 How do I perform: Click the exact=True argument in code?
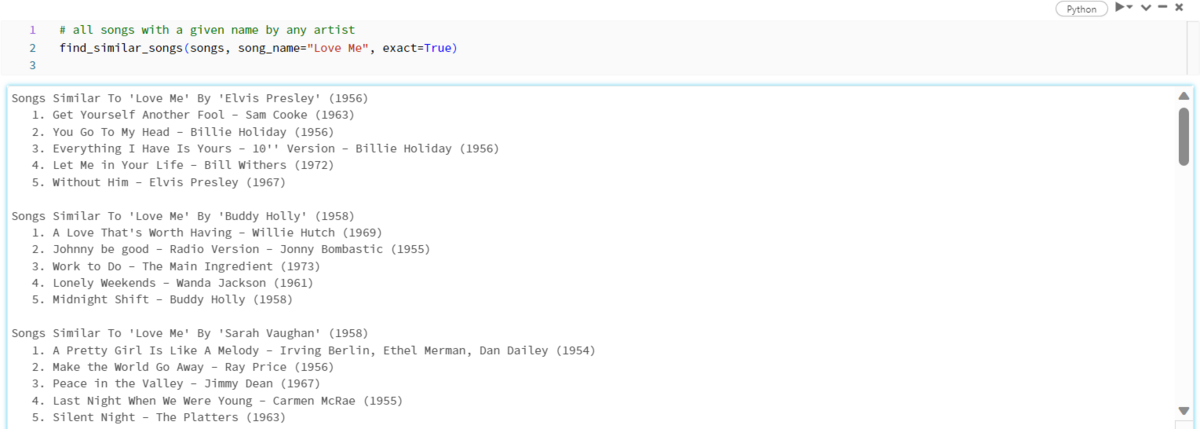[415, 48]
